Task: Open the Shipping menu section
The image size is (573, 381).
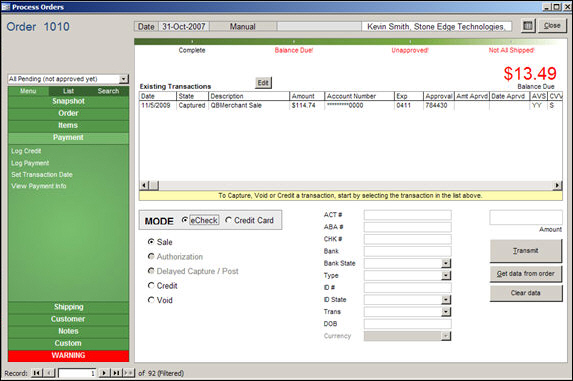Action: 68,307
